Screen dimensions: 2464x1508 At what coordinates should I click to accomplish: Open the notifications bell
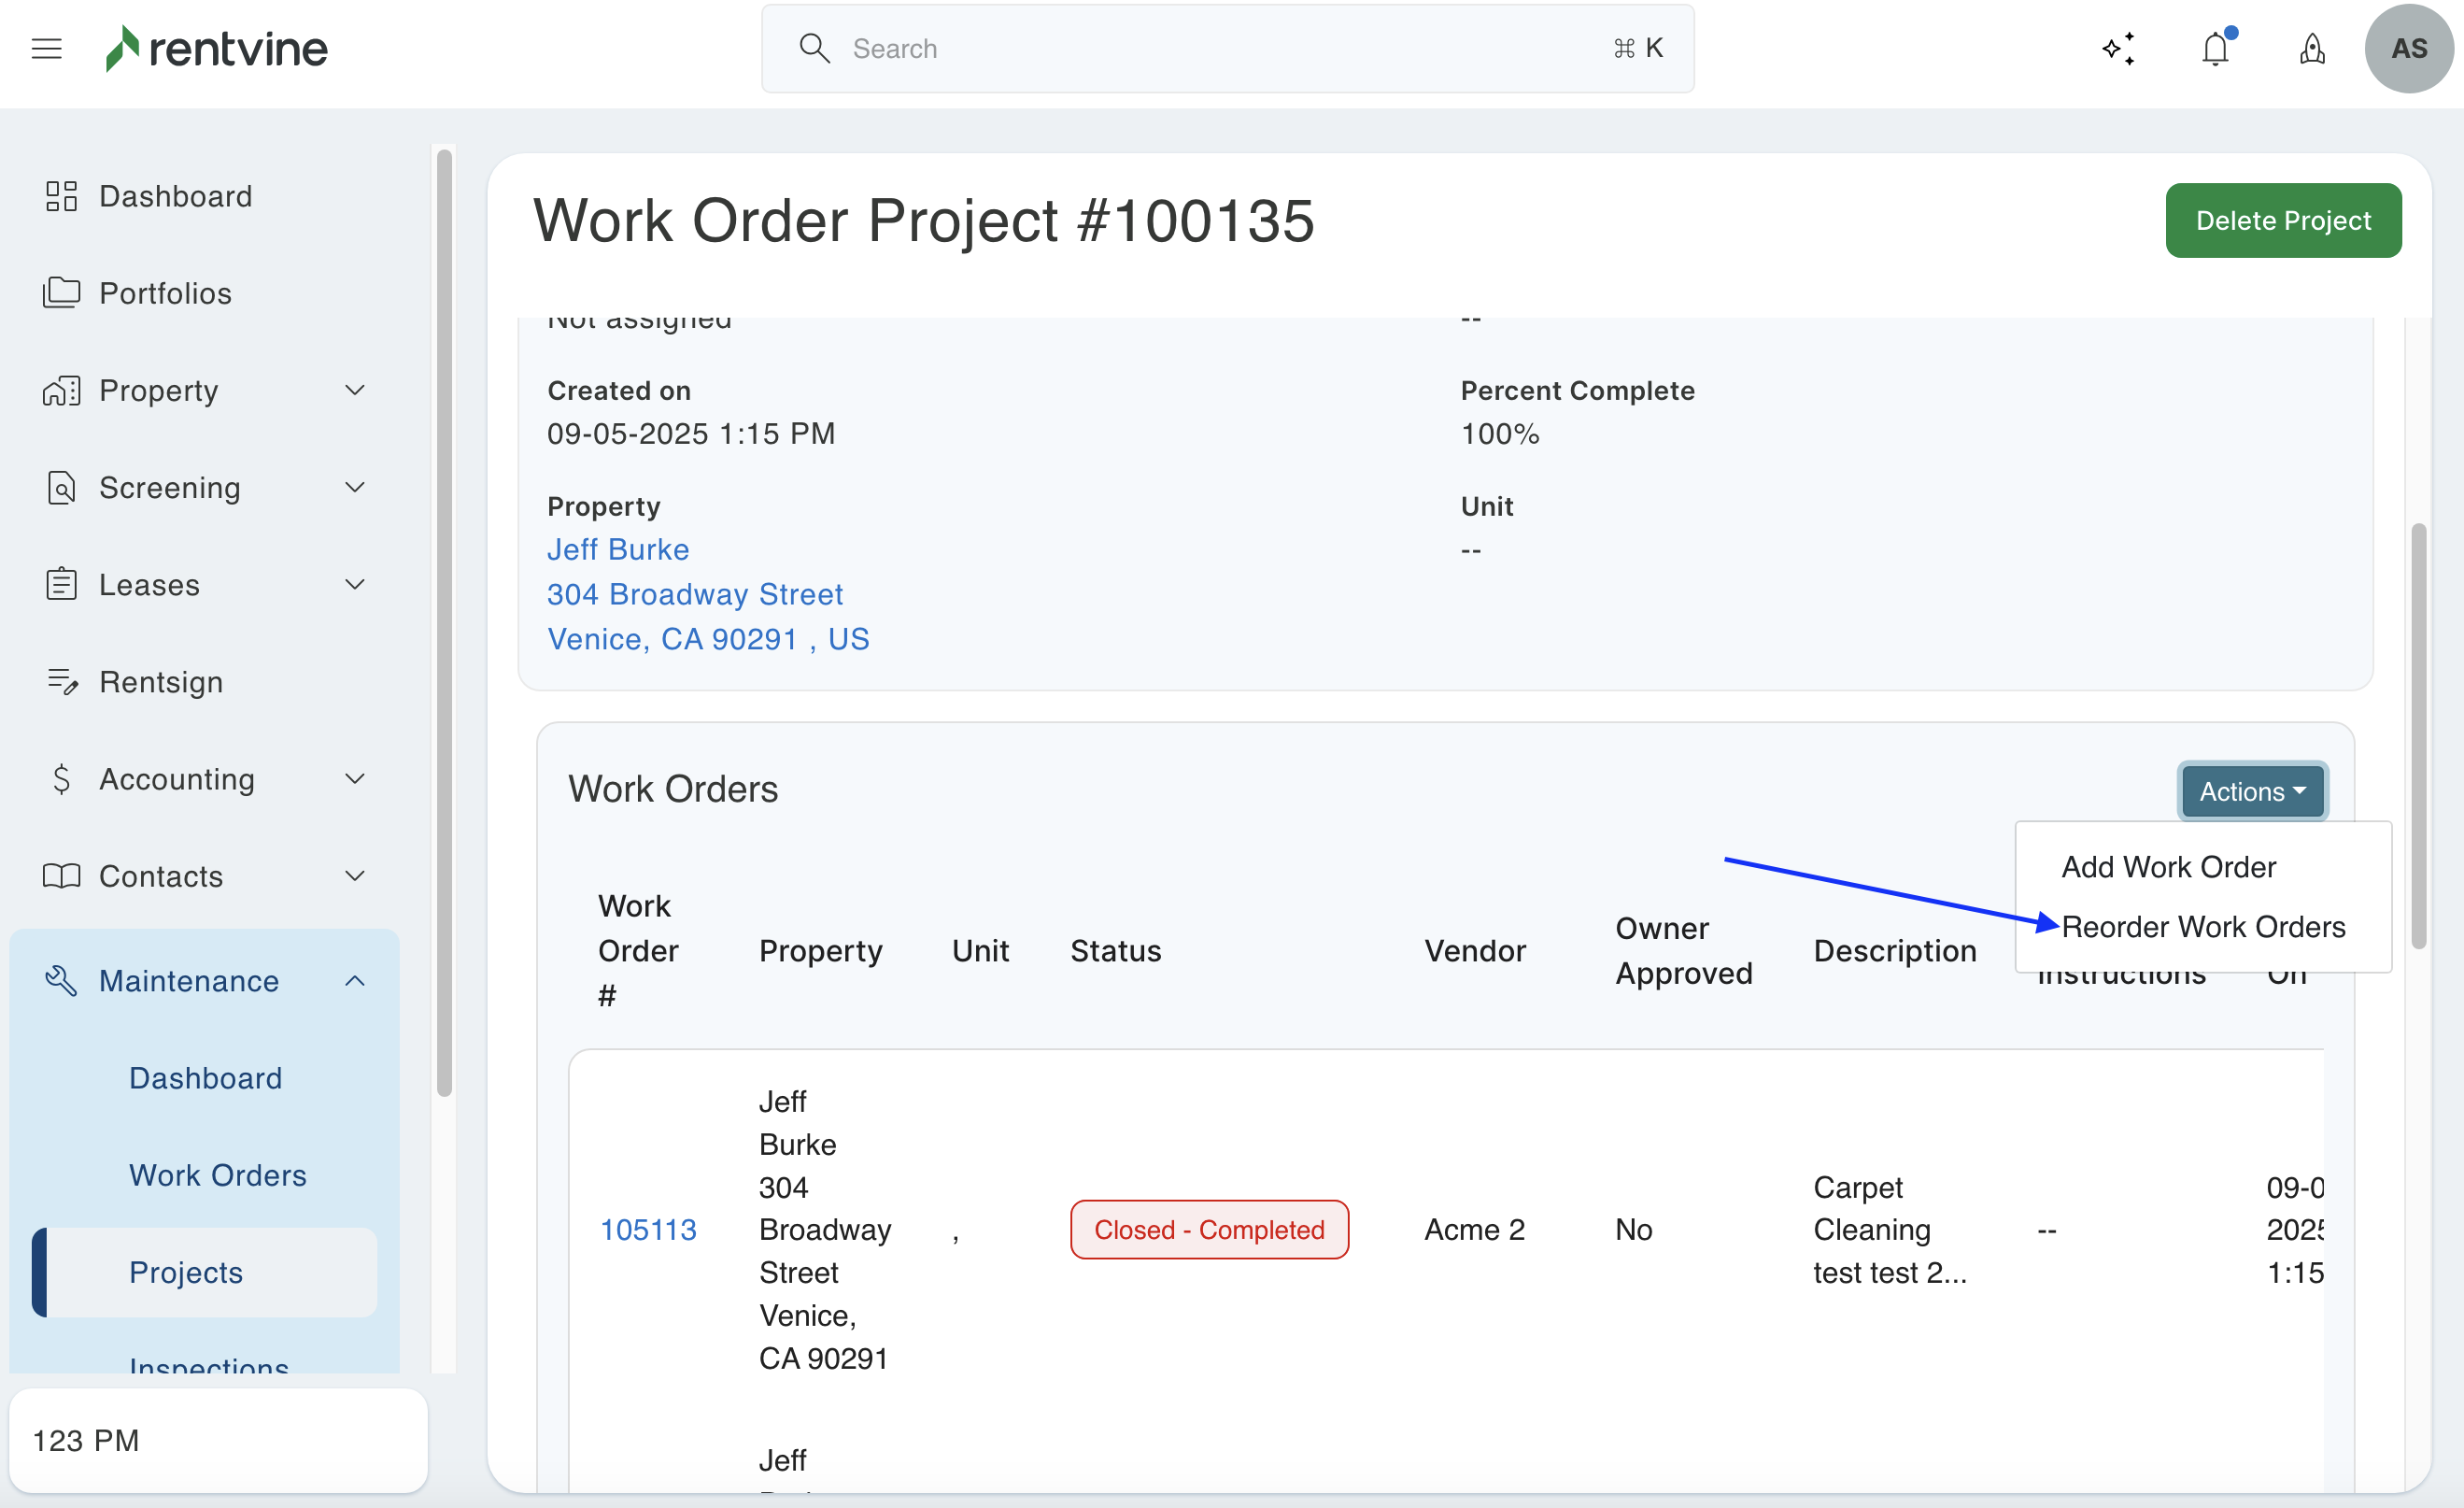point(2215,48)
